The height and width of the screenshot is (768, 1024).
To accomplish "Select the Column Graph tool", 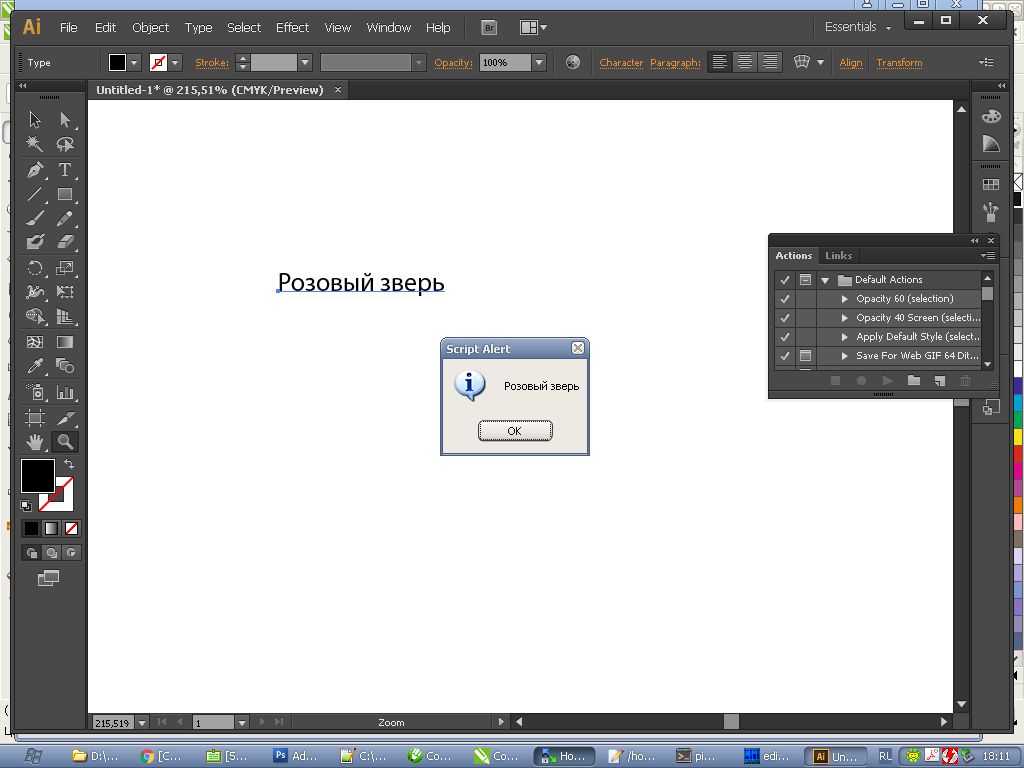I will pyautogui.click(x=65, y=392).
